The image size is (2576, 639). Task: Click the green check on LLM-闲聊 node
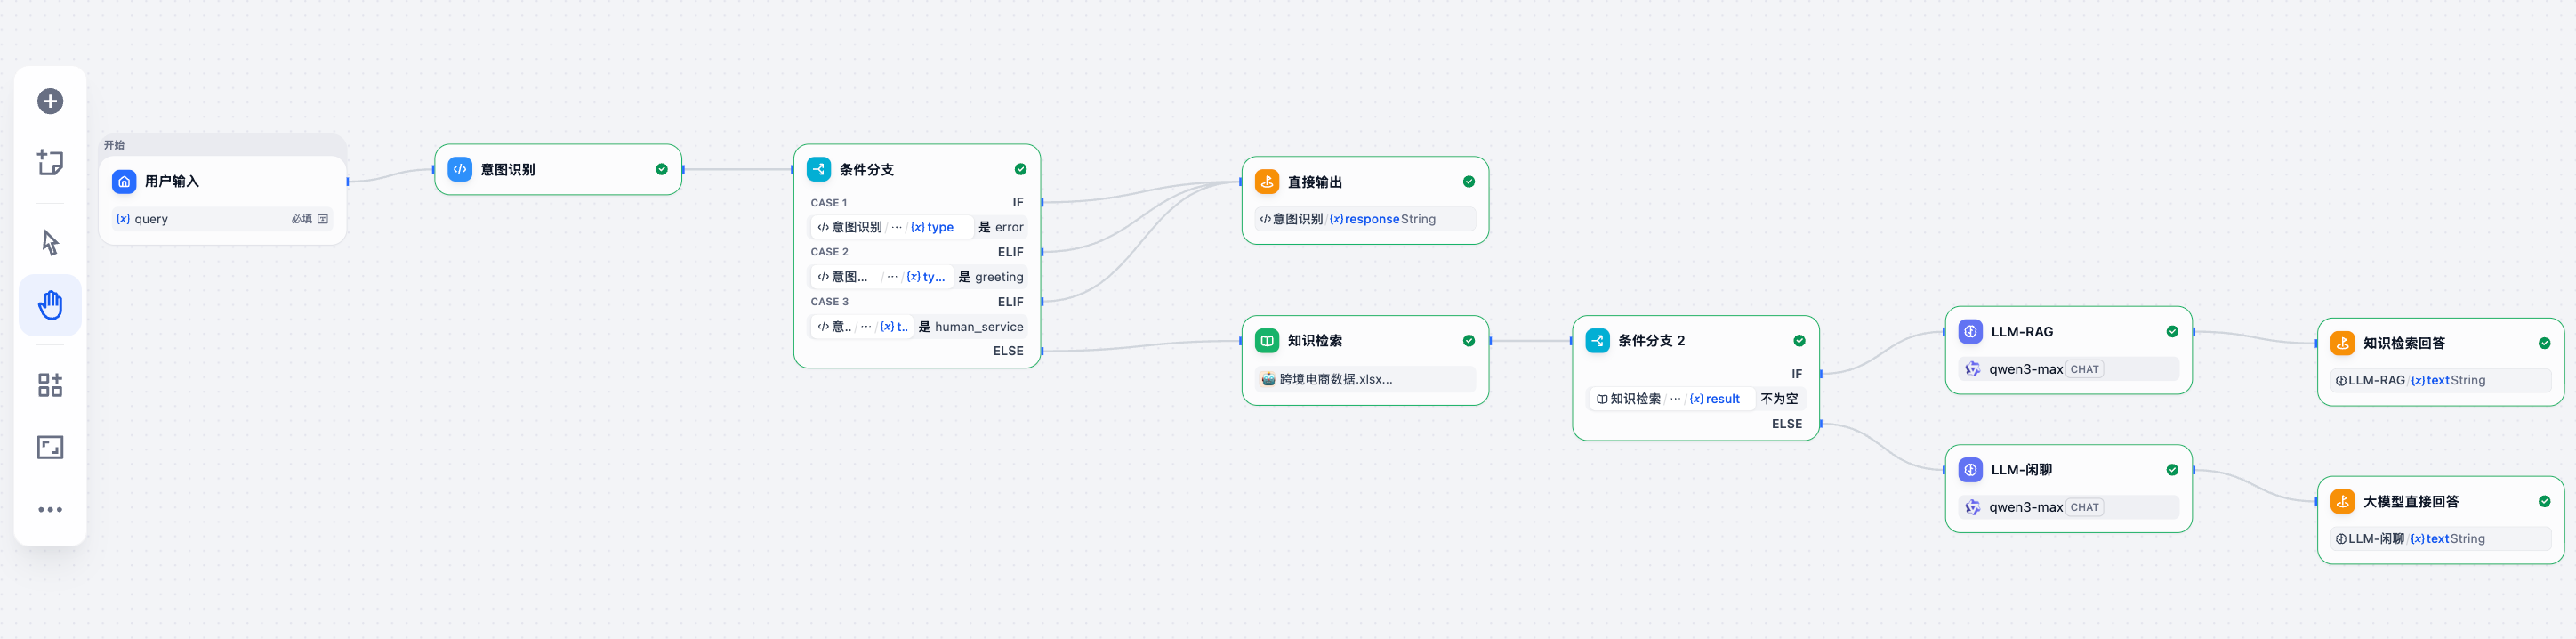[2172, 470]
